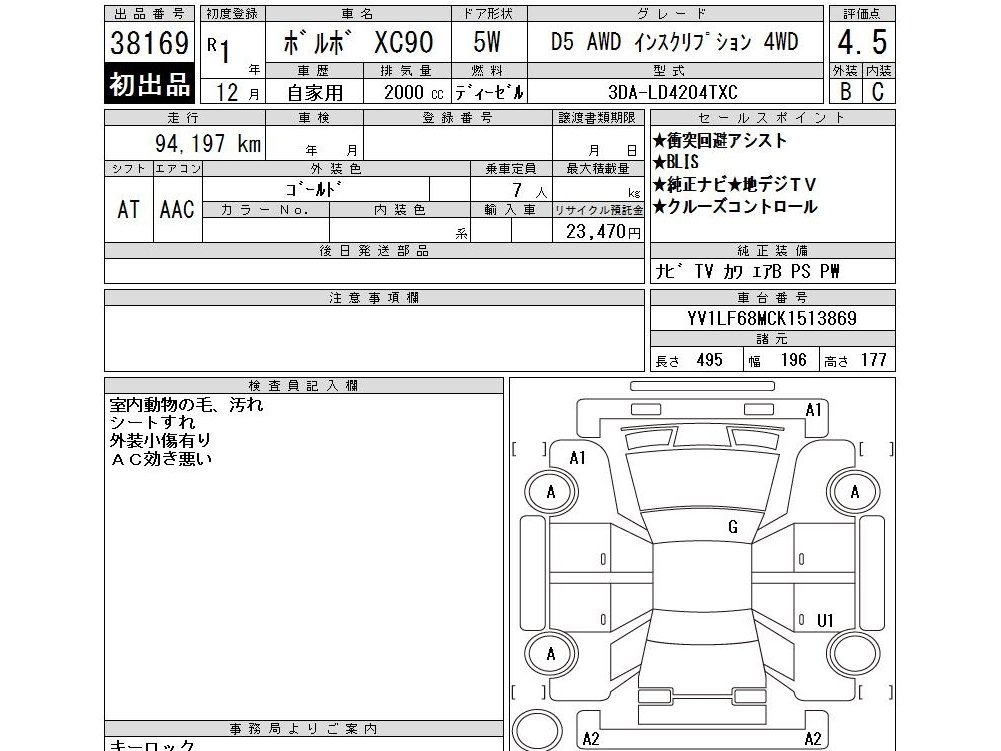Click air conditioner value AAC
This screenshot has height=751, width=1001.
pos(177,209)
